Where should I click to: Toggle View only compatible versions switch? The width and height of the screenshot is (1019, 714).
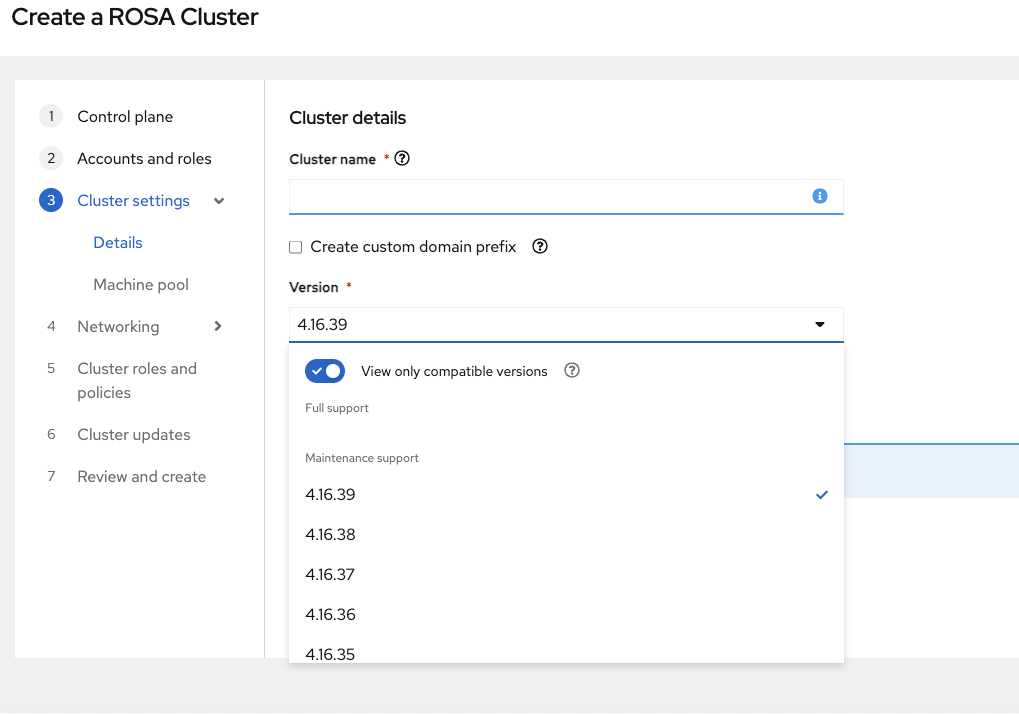(325, 371)
